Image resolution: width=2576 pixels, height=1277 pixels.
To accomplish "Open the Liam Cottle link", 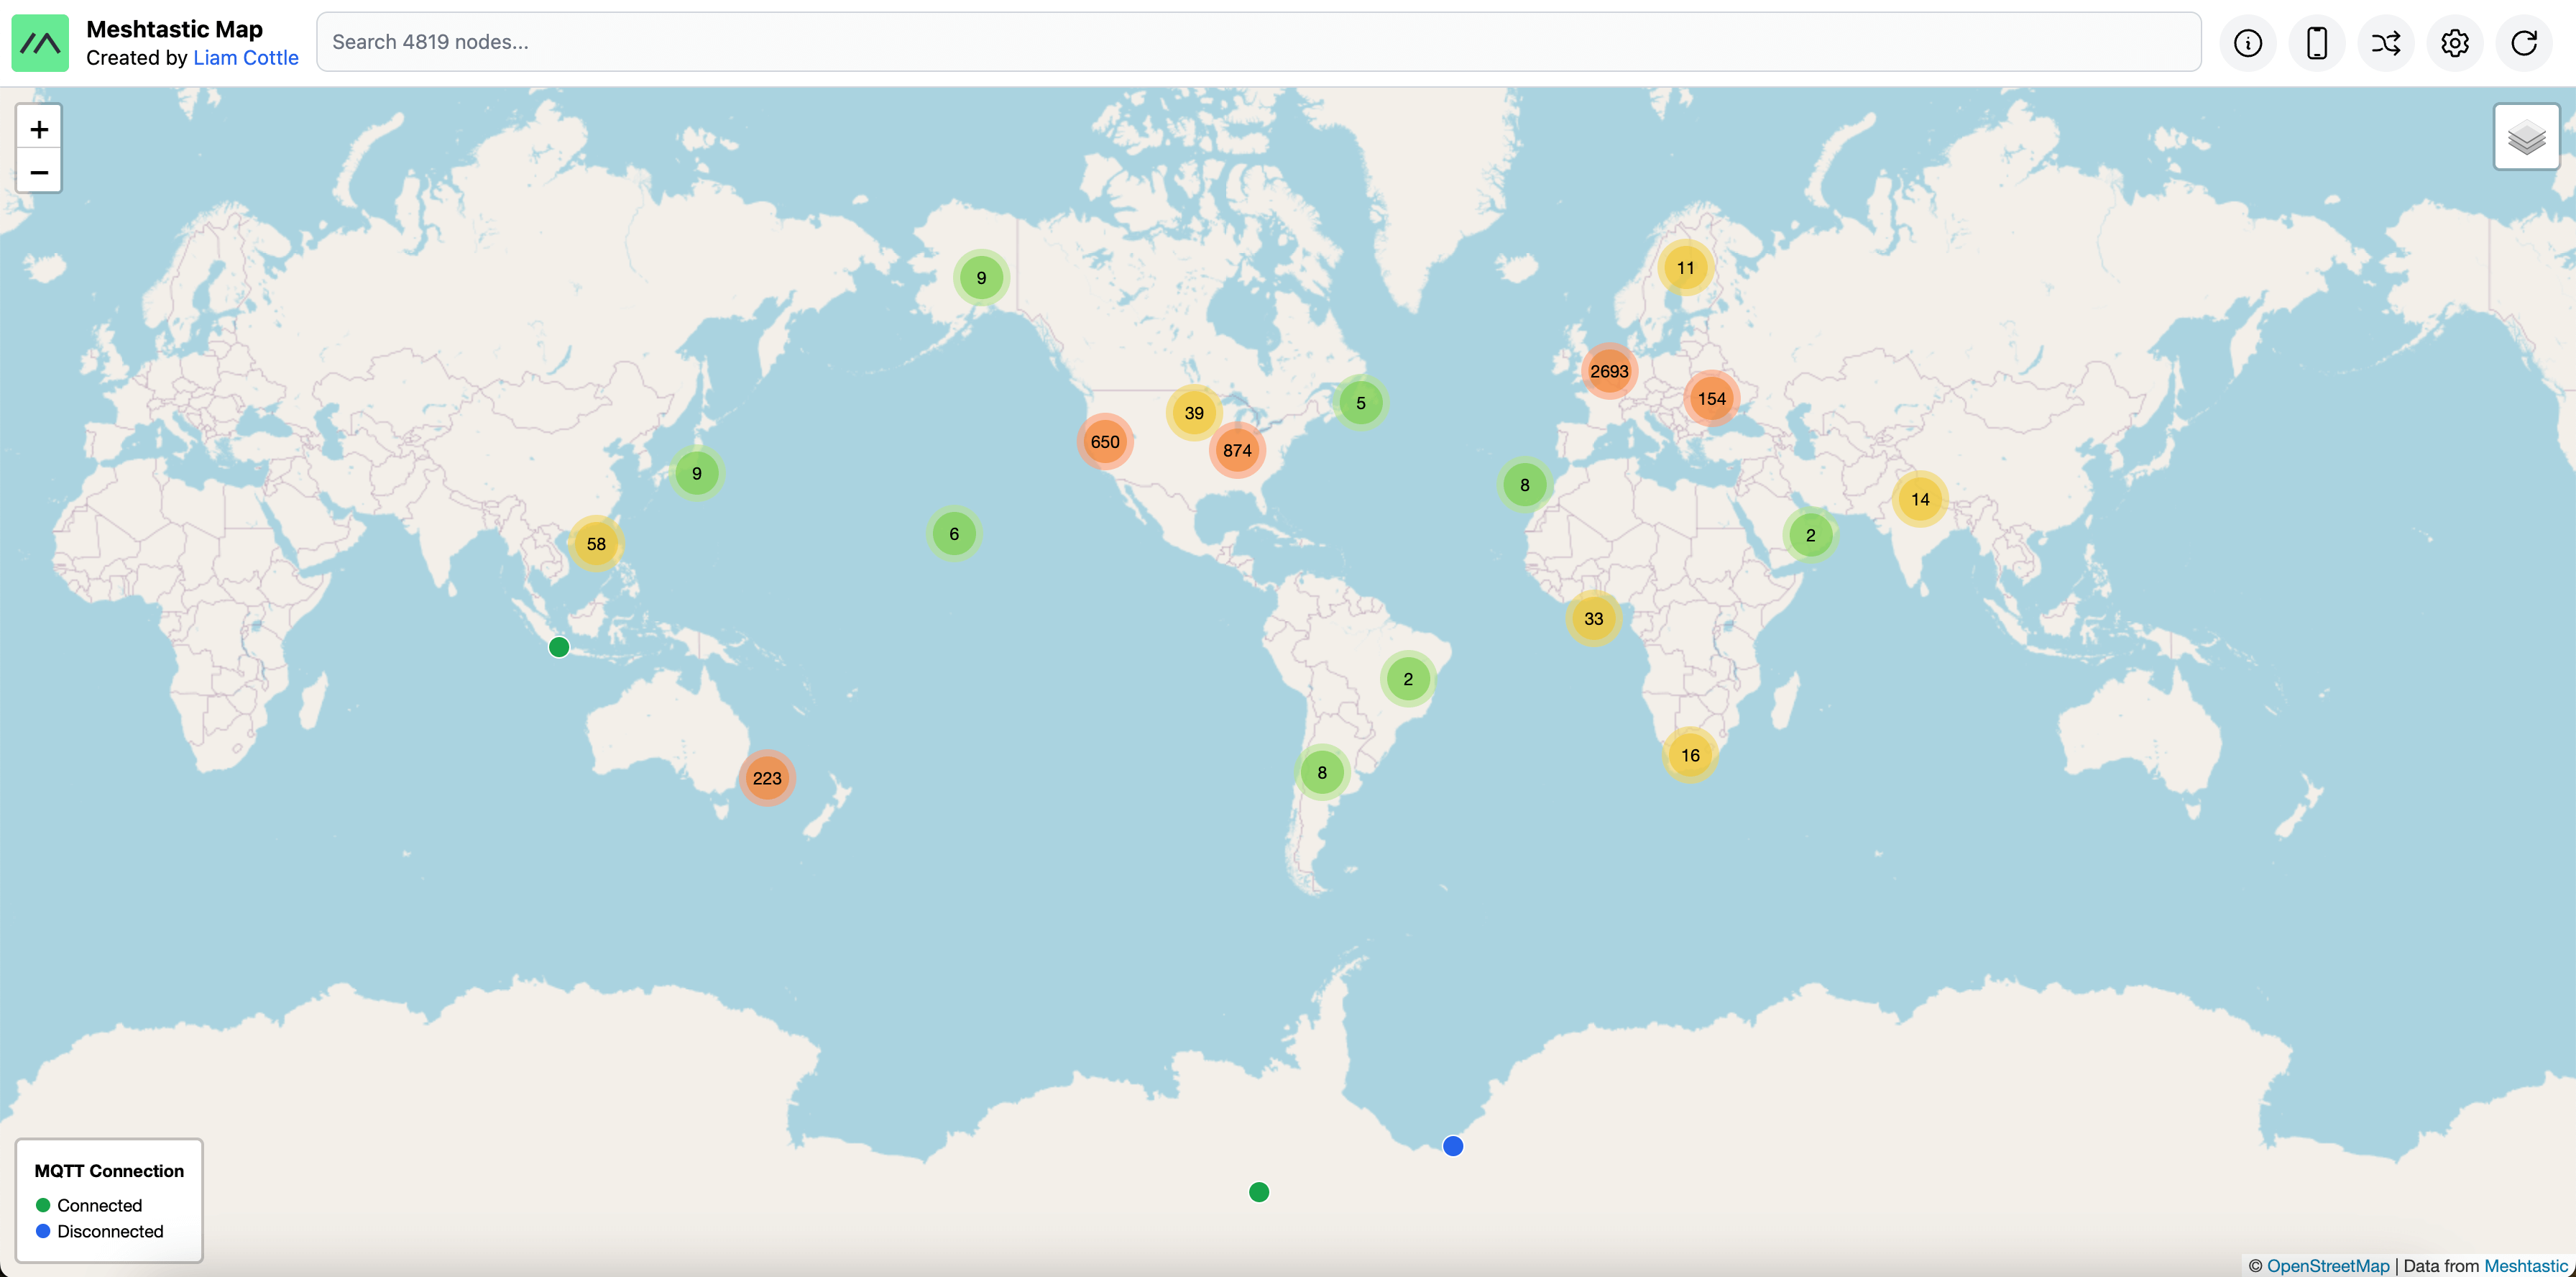I will tap(246, 58).
